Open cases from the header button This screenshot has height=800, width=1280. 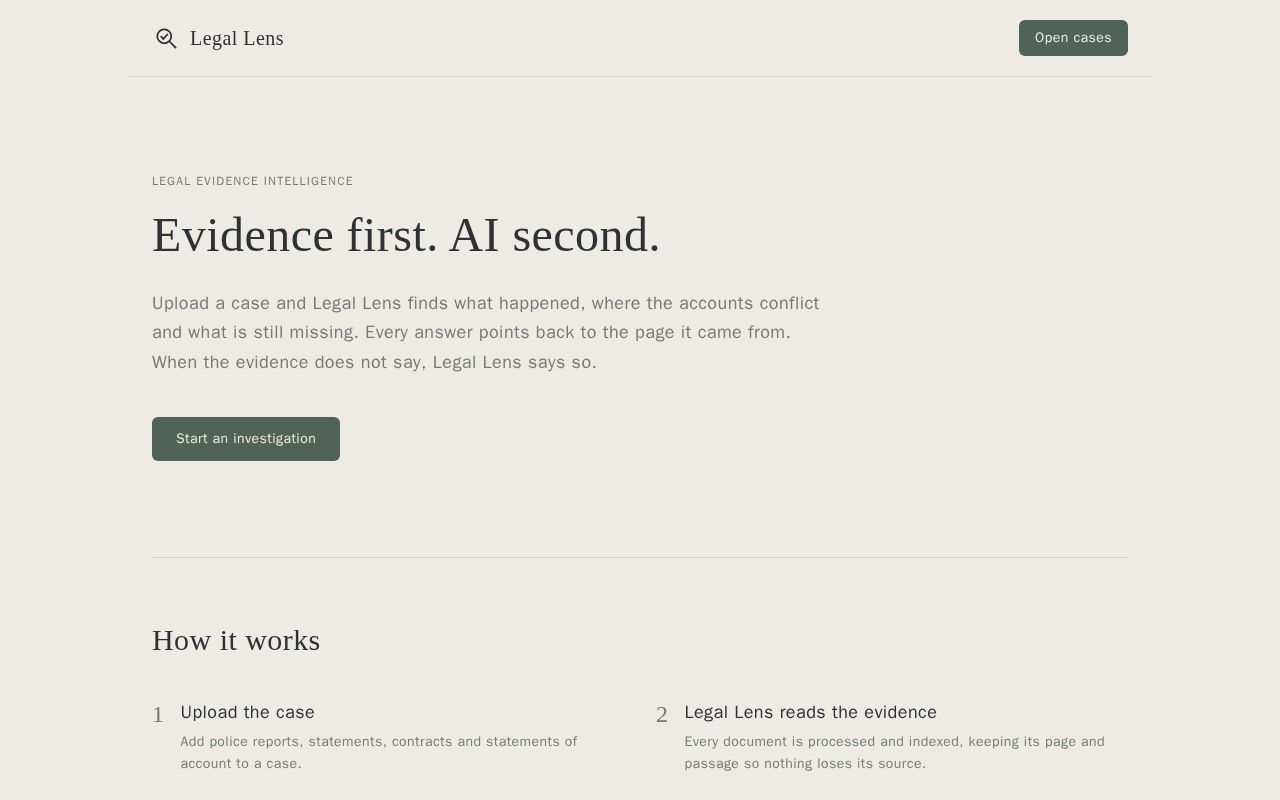[x=1073, y=38]
